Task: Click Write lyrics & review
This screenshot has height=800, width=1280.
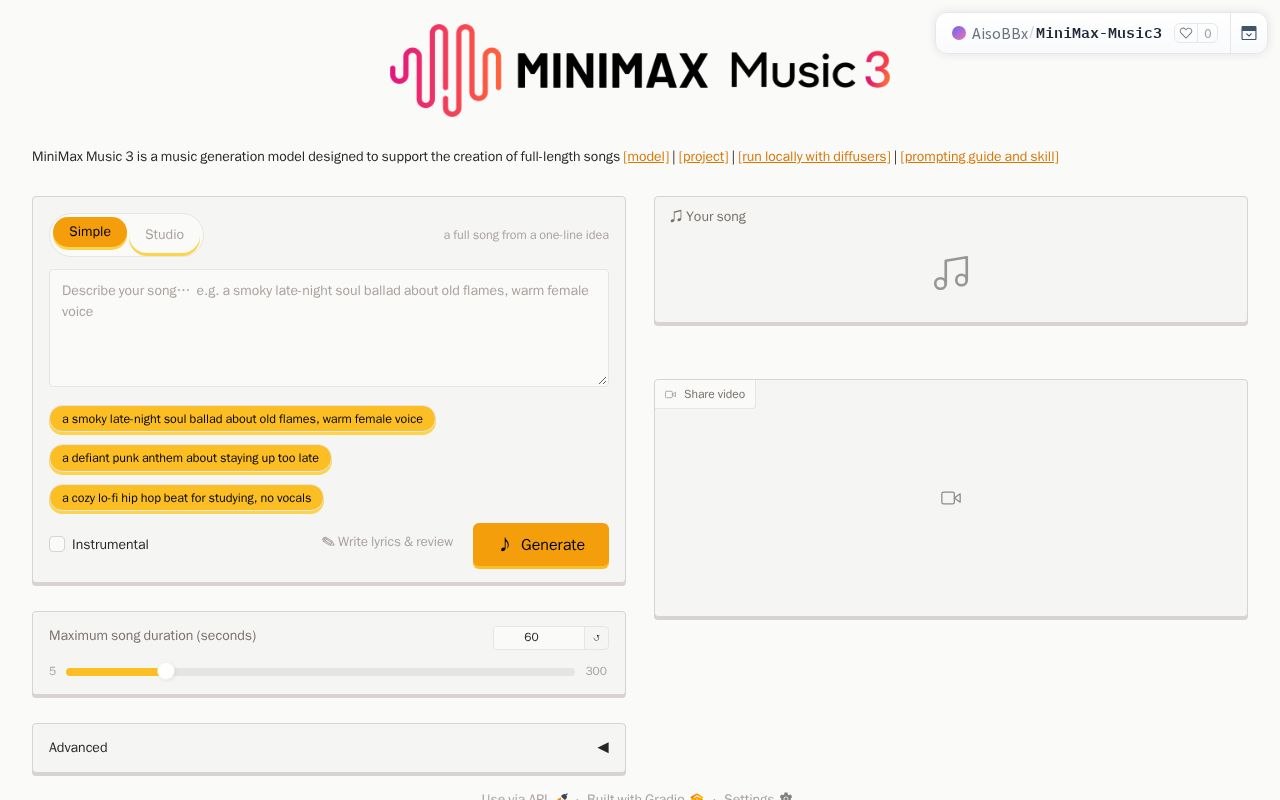Action: click(x=387, y=542)
